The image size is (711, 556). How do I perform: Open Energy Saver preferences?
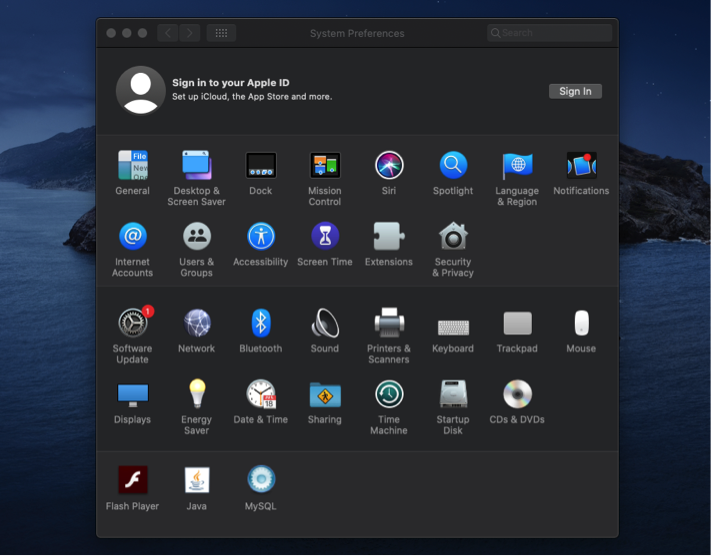197,394
